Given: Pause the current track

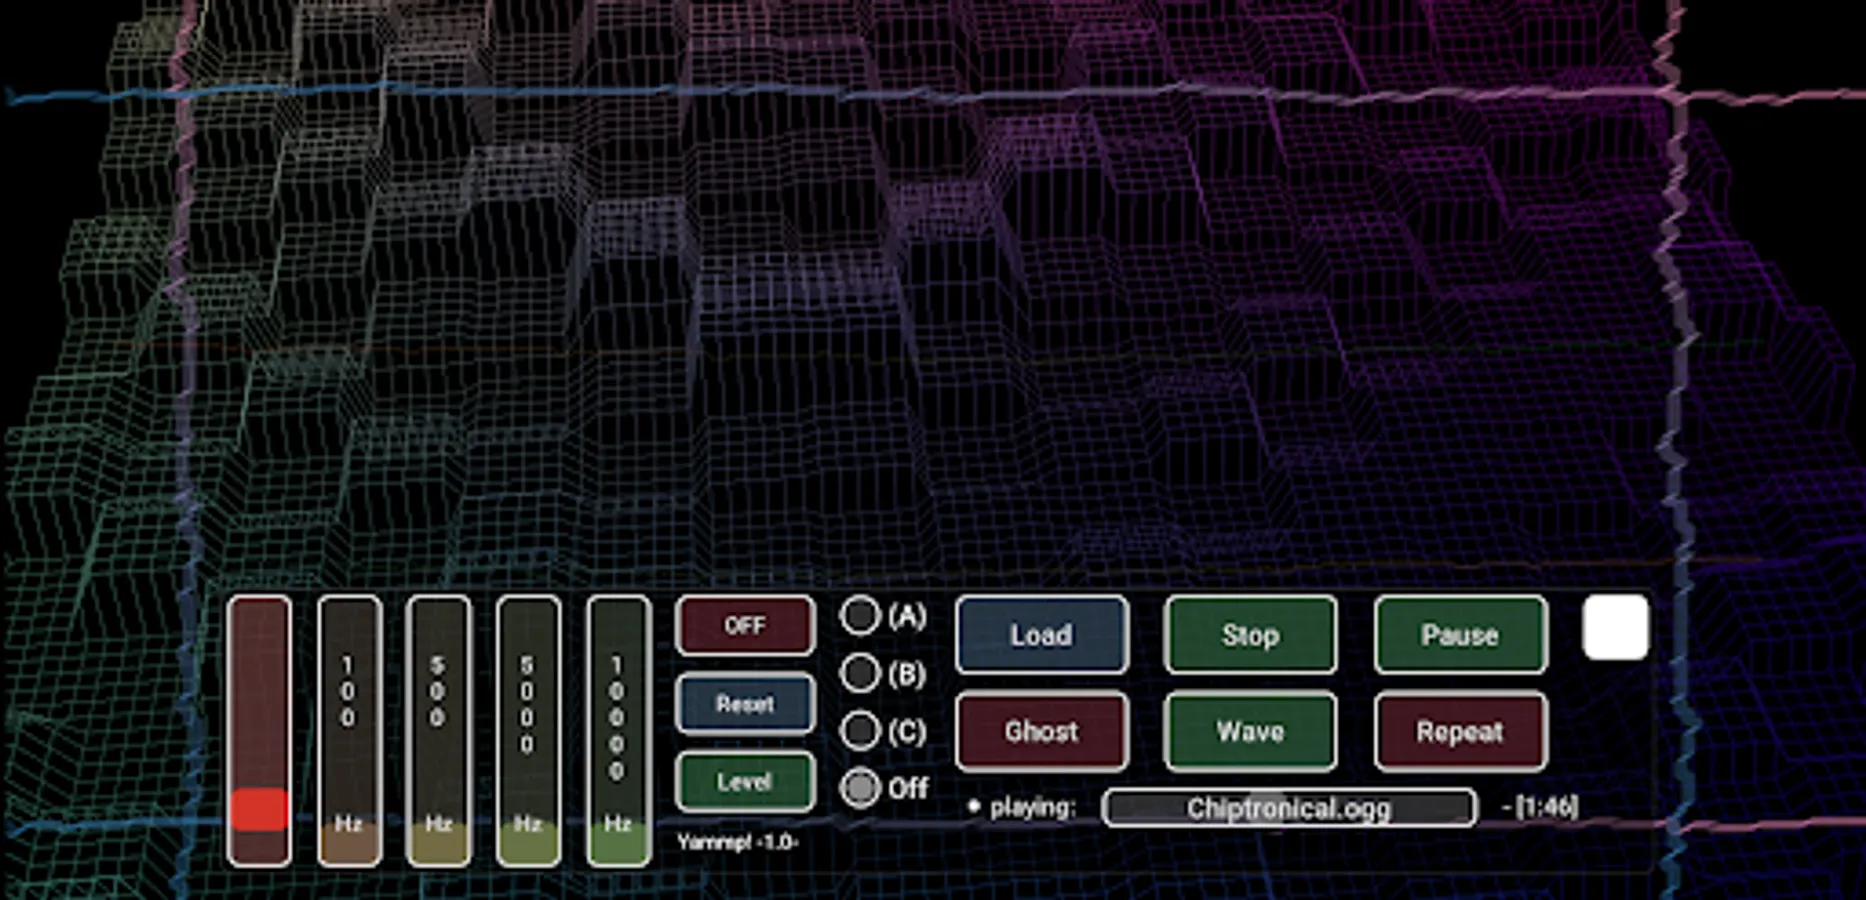Looking at the screenshot, I should coord(1460,635).
